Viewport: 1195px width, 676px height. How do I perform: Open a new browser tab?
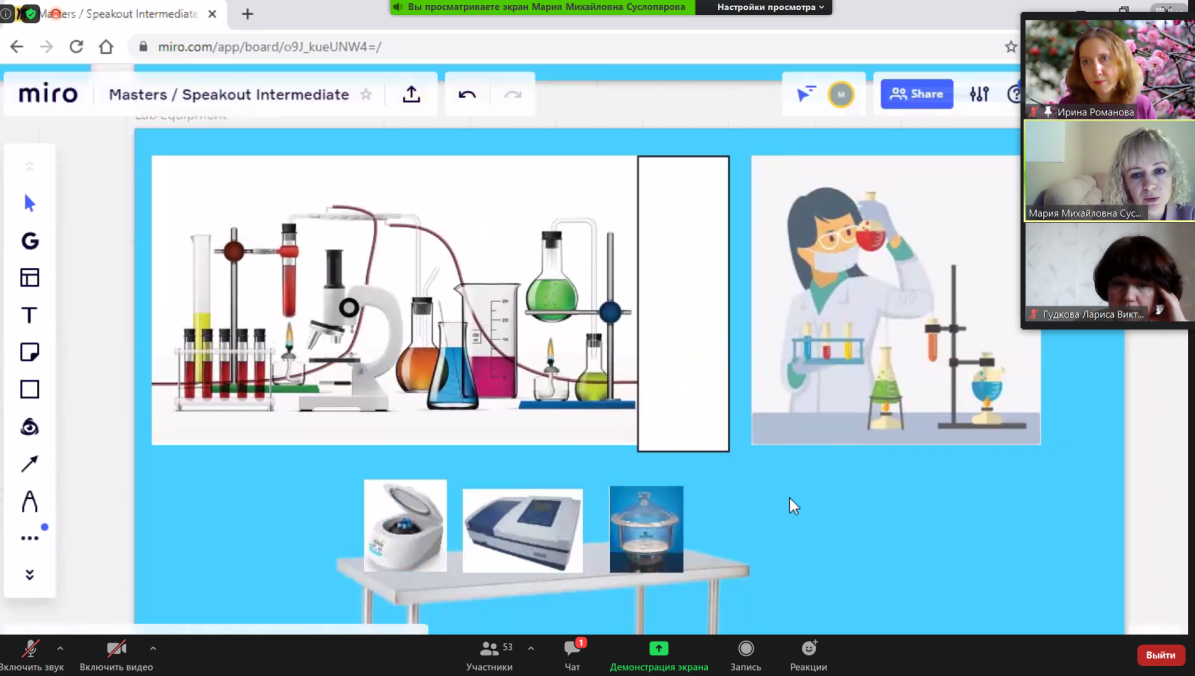(x=248, y=14)
